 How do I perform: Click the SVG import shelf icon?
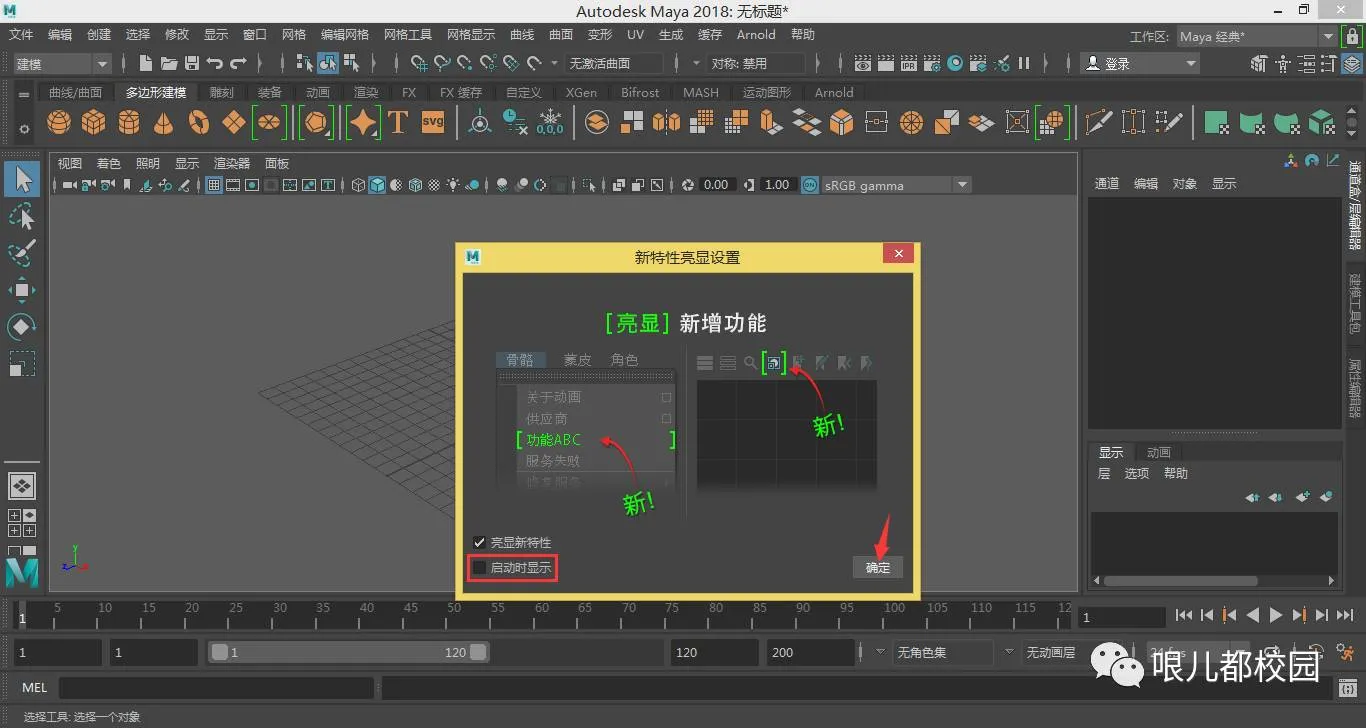(x=433, y=122)
